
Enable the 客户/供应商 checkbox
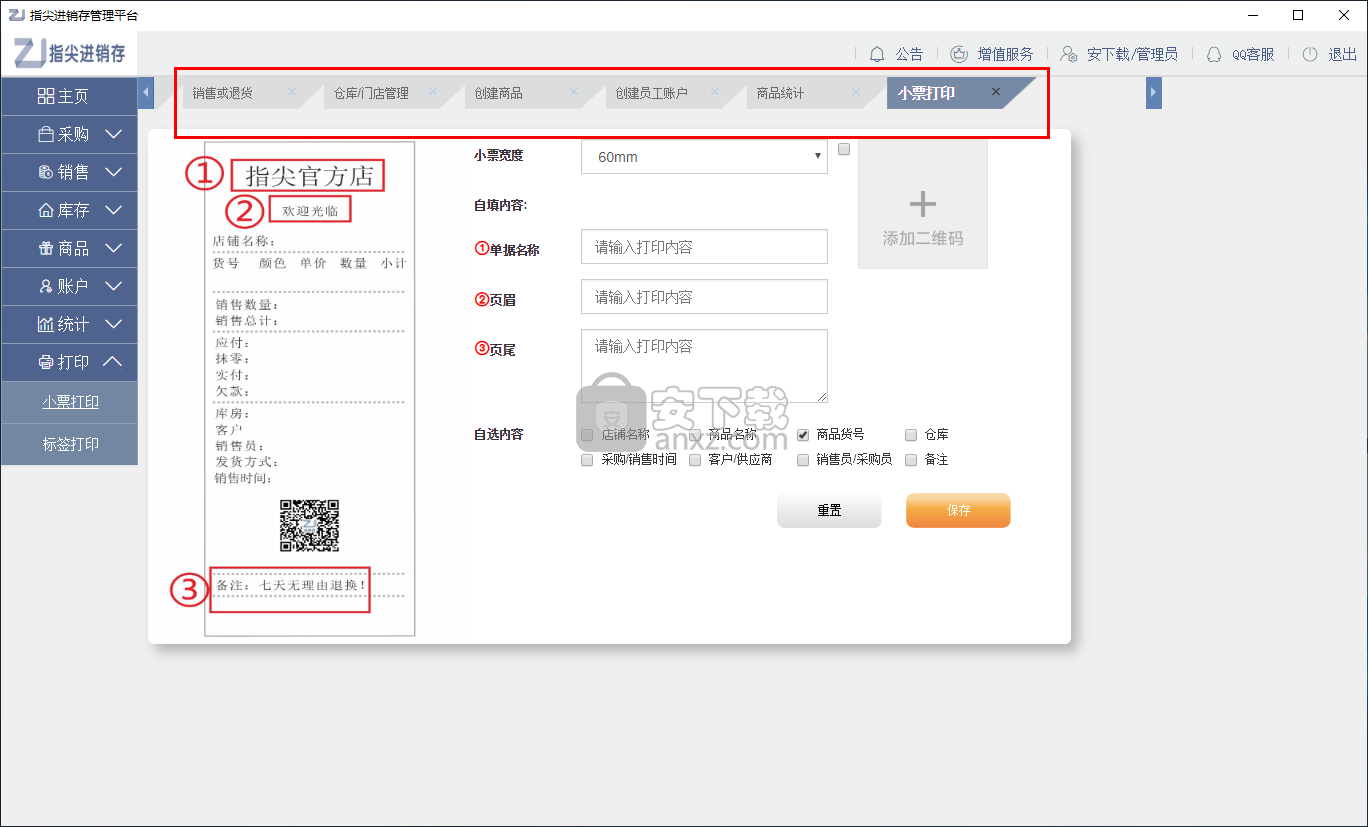point(695,460)
